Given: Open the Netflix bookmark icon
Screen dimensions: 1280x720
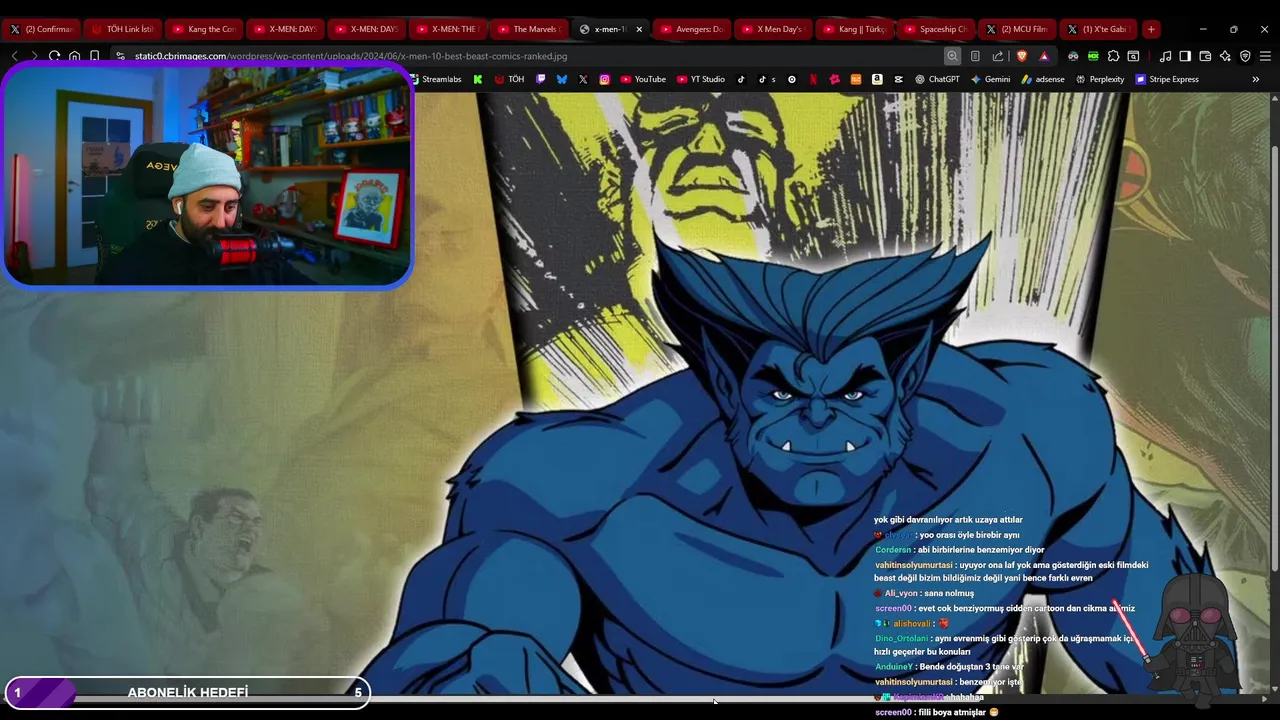Looking at the screenshot, I should (813, 79).
